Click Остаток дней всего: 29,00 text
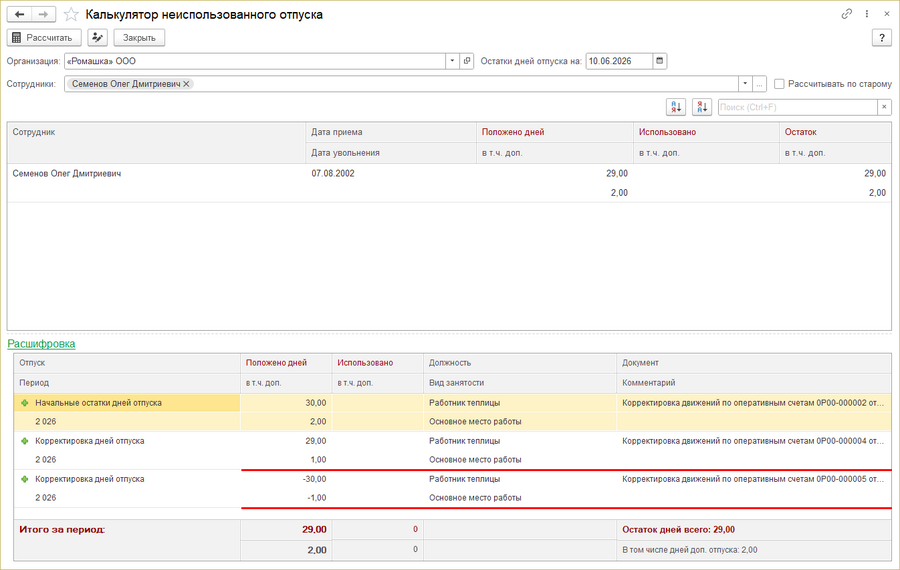Viewport: 900px width, 570px height. pos(678,530)
